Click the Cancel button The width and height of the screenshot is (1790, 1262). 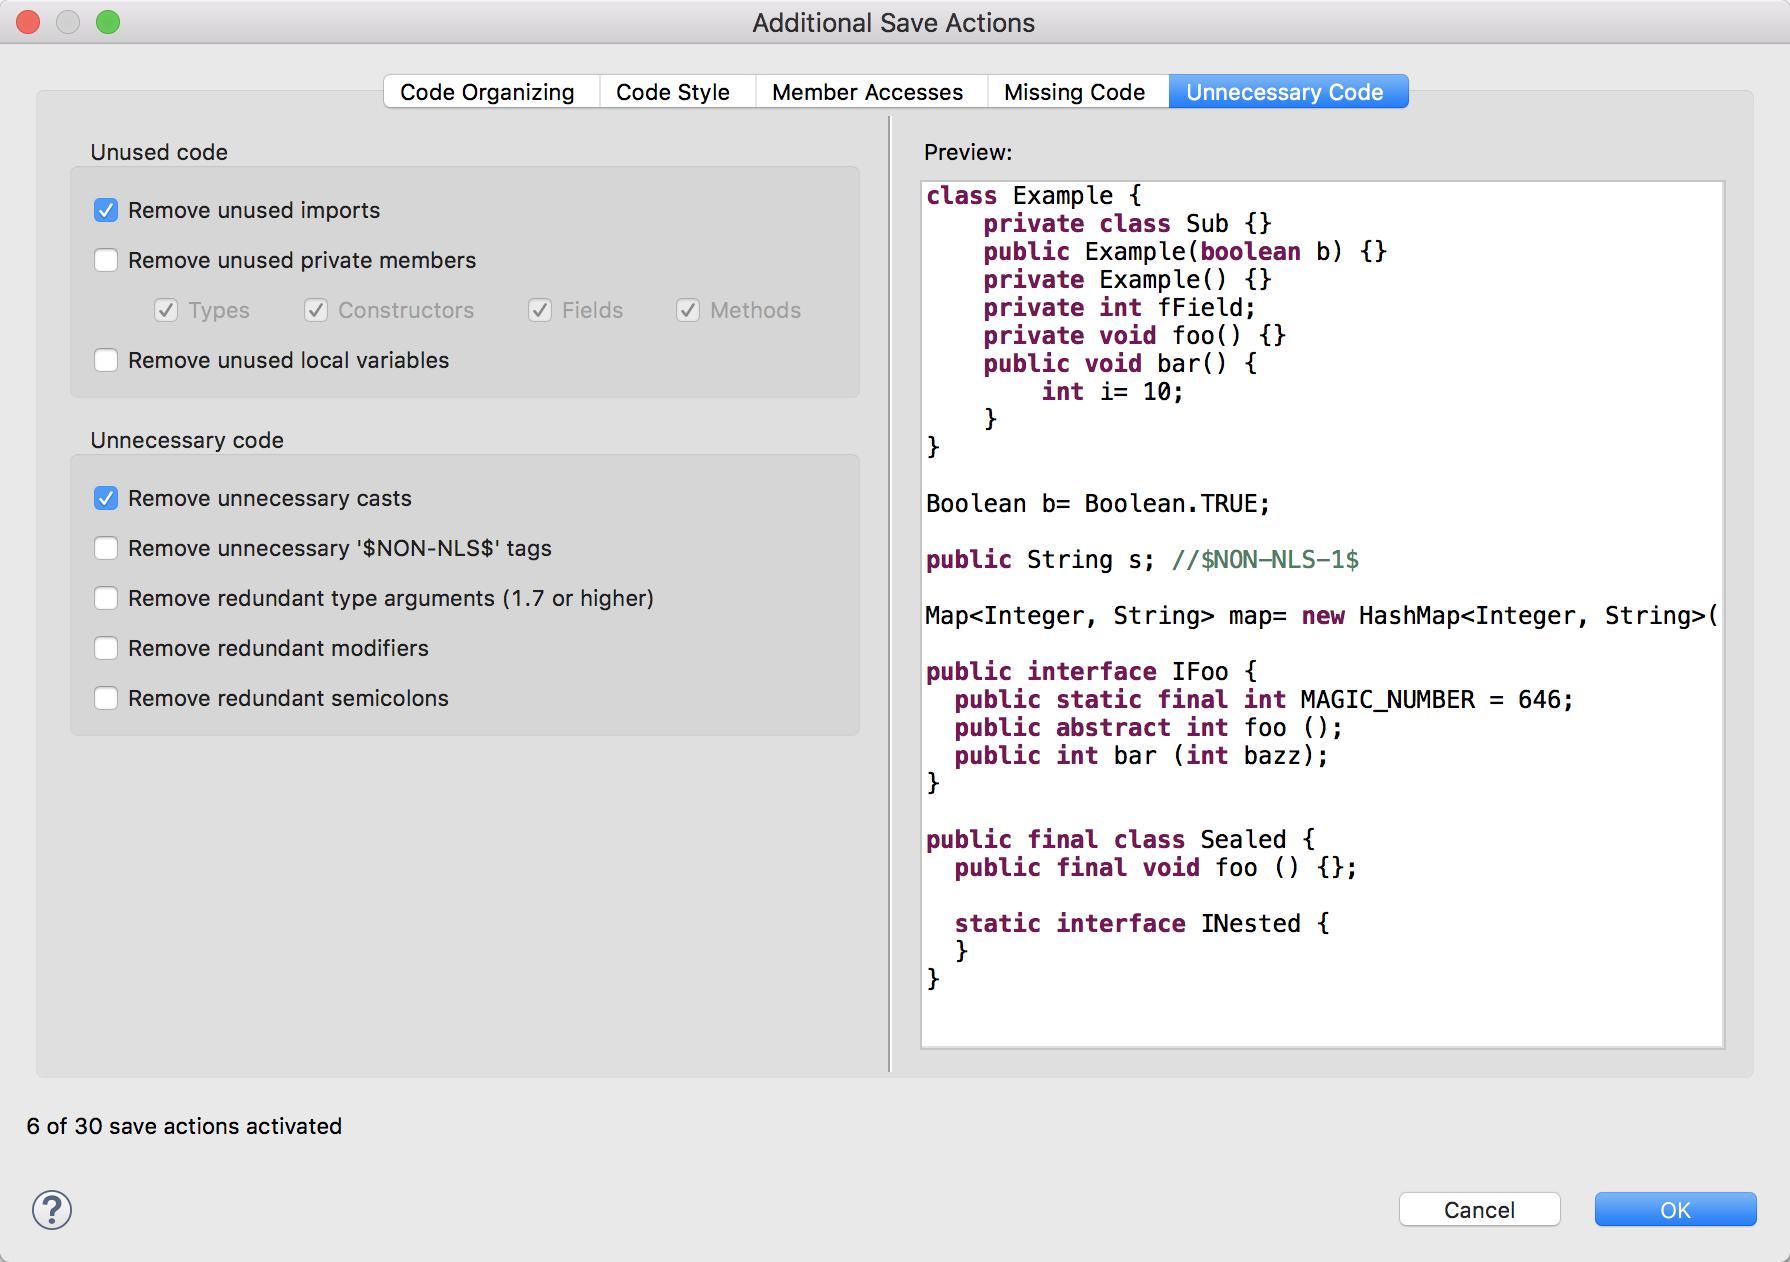[1479, 1210]
